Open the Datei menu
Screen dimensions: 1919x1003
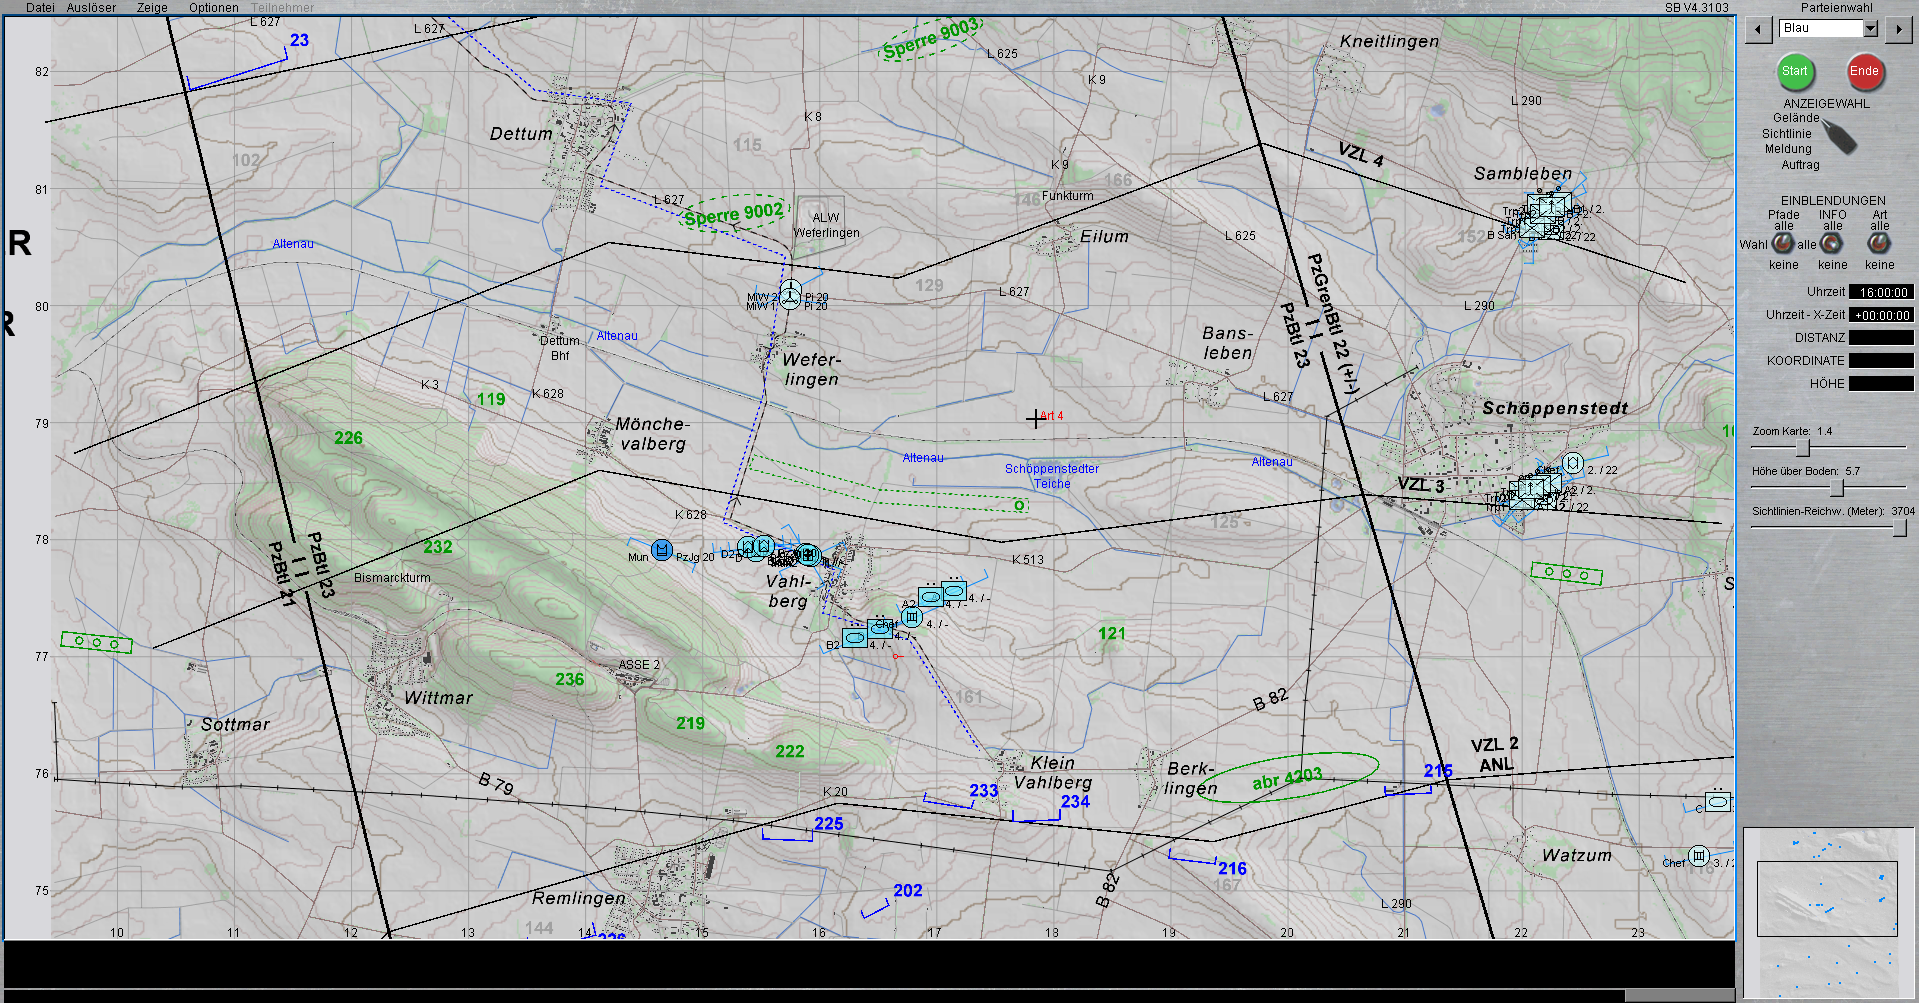click(x=40, y=7)
